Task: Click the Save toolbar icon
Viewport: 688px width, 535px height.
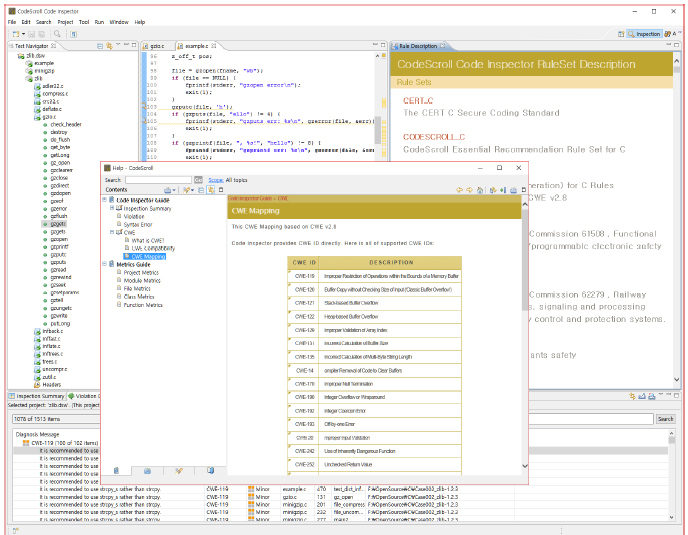Action: 32,34
